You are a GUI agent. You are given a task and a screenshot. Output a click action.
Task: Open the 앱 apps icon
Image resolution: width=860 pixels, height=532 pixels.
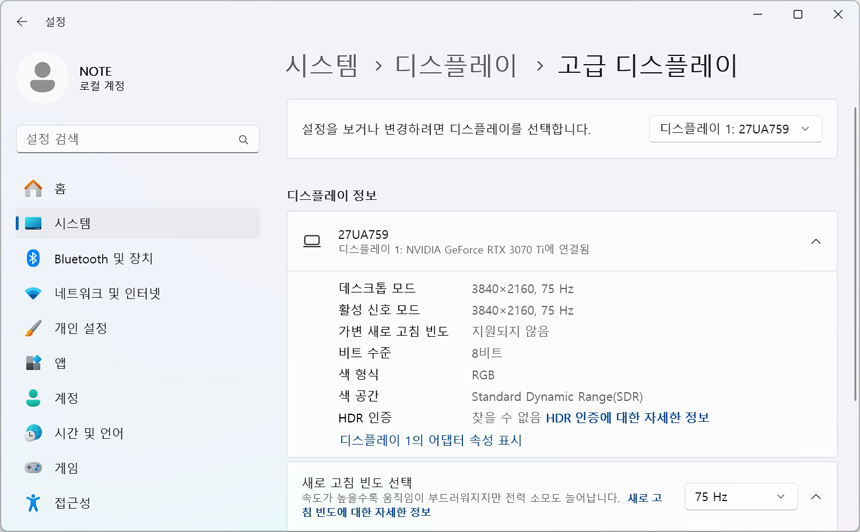[33, 363]
